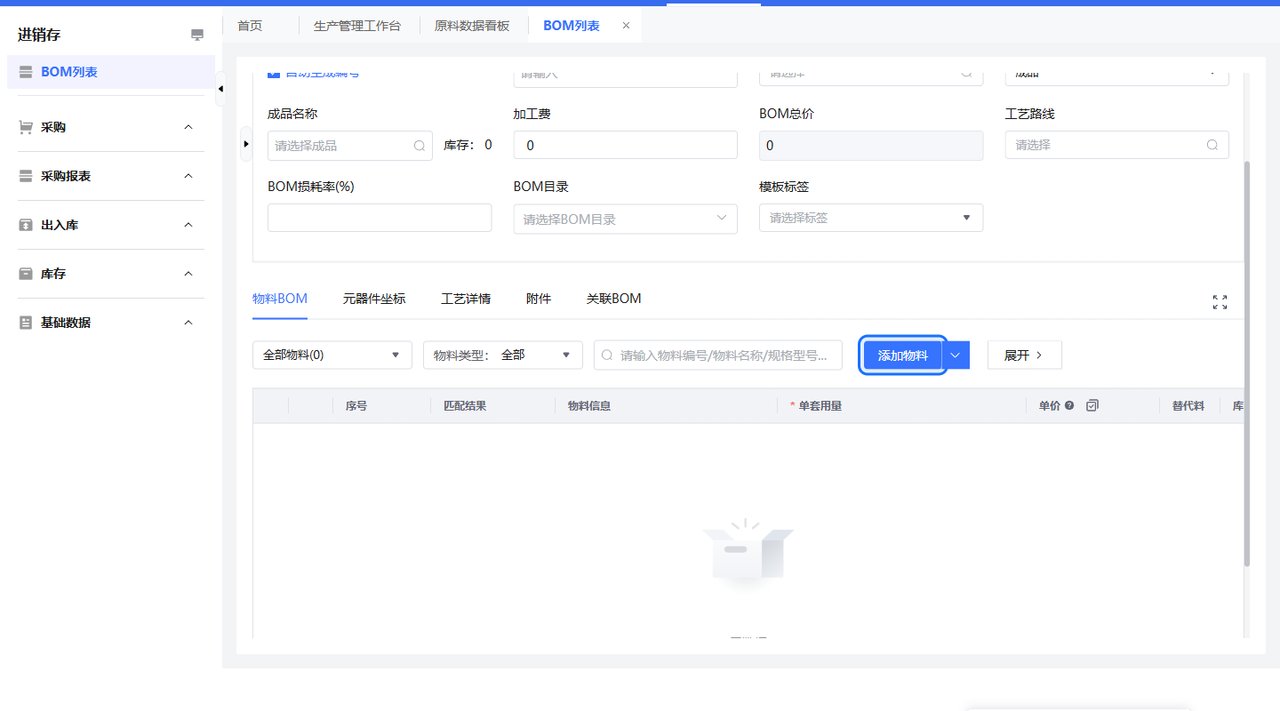Image resolution: width=1280 pixels, height=711 pixels.
Task: Click the 采购报表 sidebar icon
Action: tap(26, 176)
